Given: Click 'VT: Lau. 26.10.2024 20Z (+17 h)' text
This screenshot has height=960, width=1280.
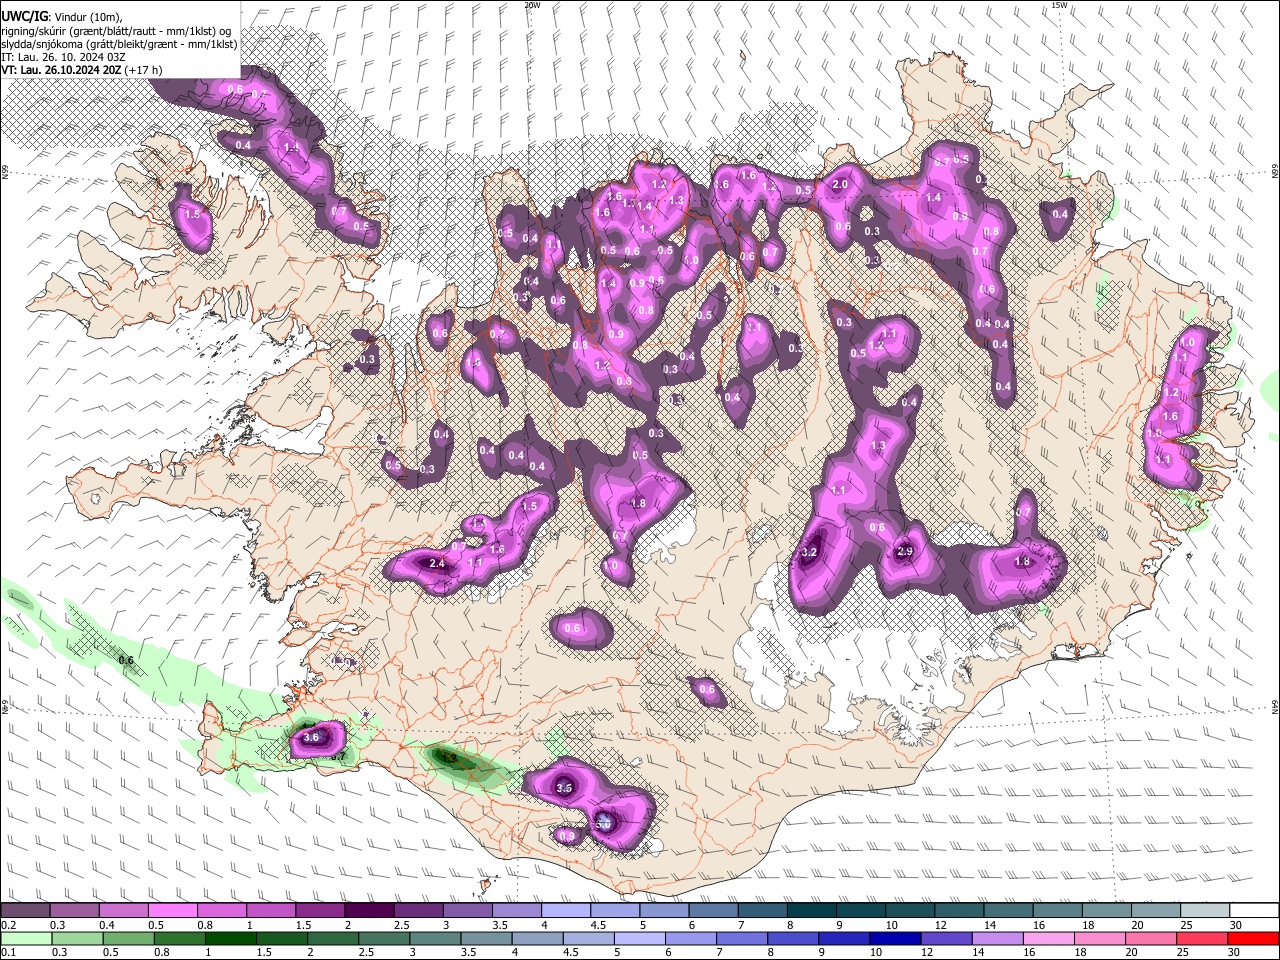Looking at the screenshot, I should tap(82, 70).
